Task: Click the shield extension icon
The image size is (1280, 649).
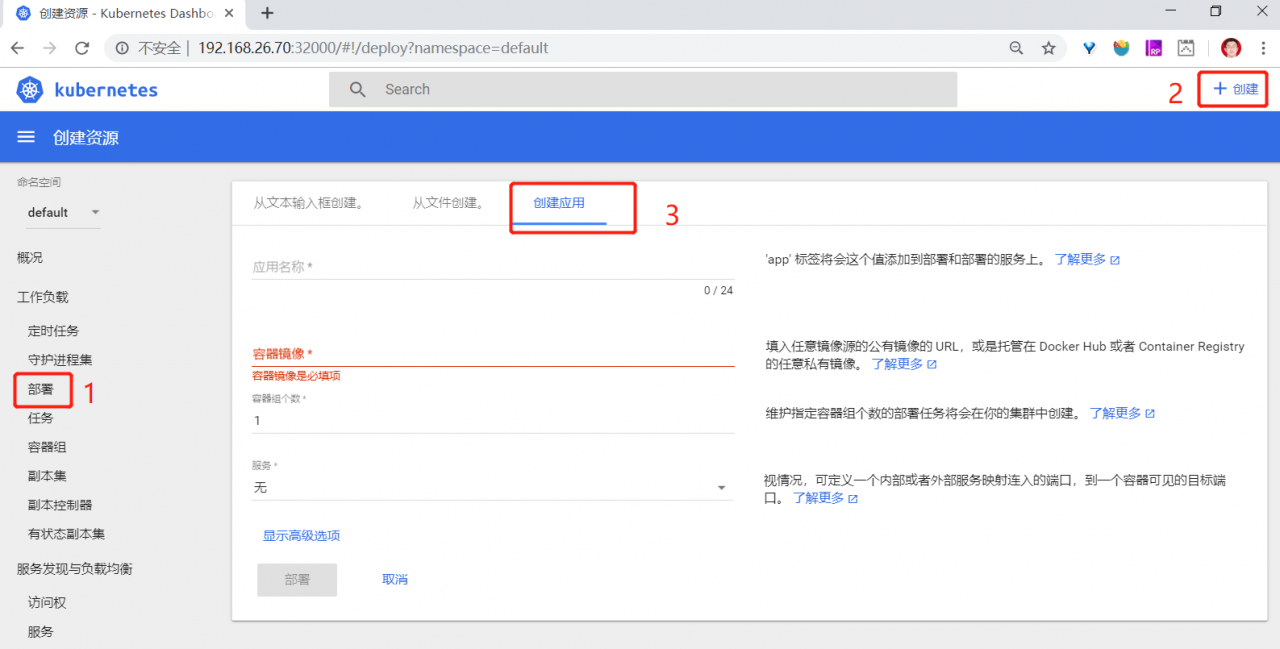Action: pos(1122,48)
